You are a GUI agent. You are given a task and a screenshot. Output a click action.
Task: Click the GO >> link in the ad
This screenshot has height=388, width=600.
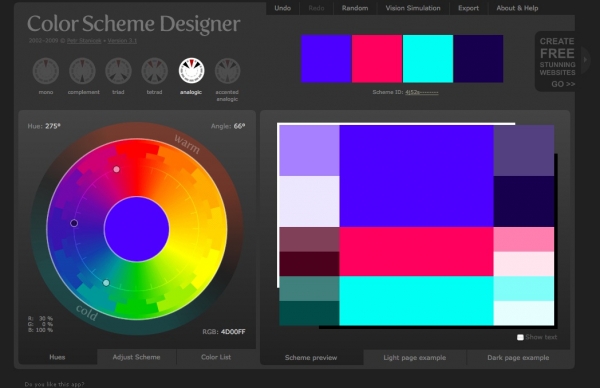563,84
